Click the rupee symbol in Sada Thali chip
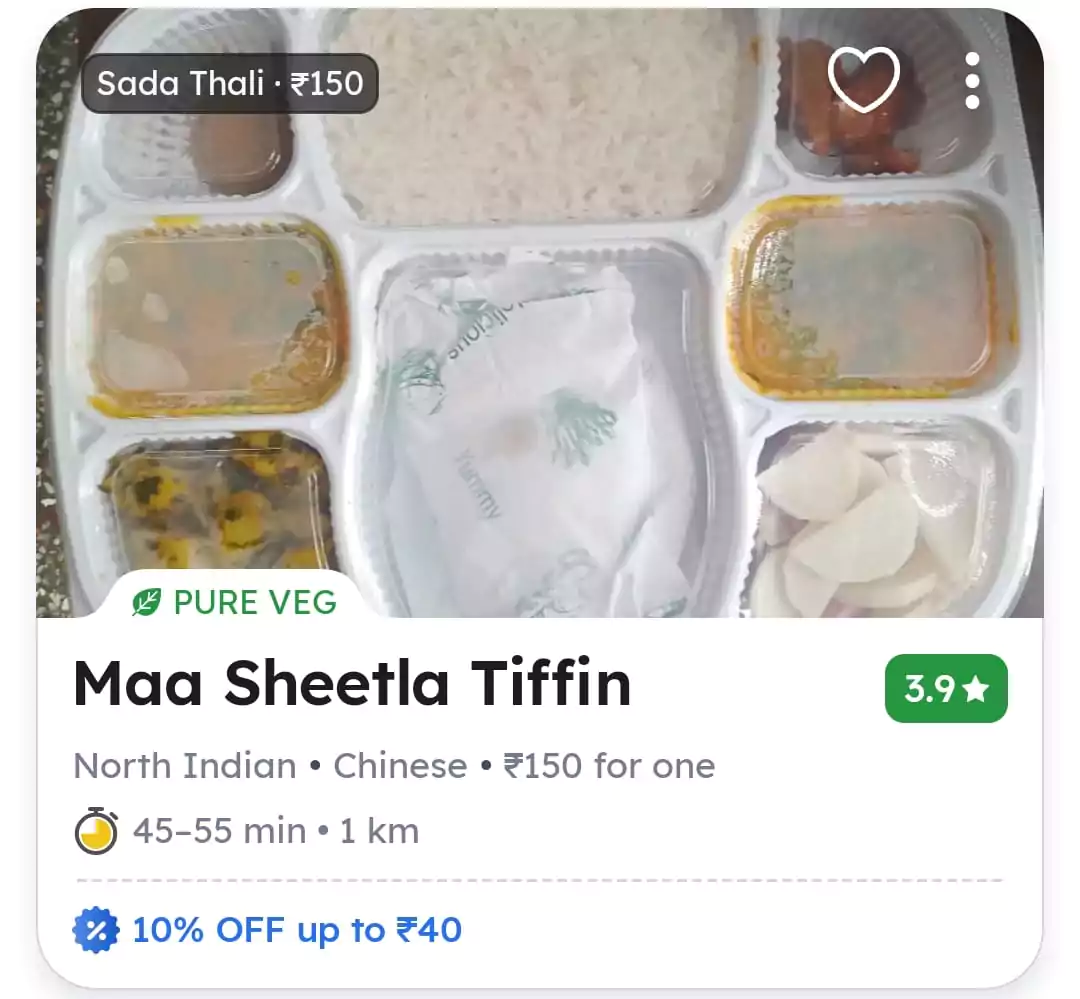The width and height of the screenshot is (1080, 999). [x=300, y=84]
